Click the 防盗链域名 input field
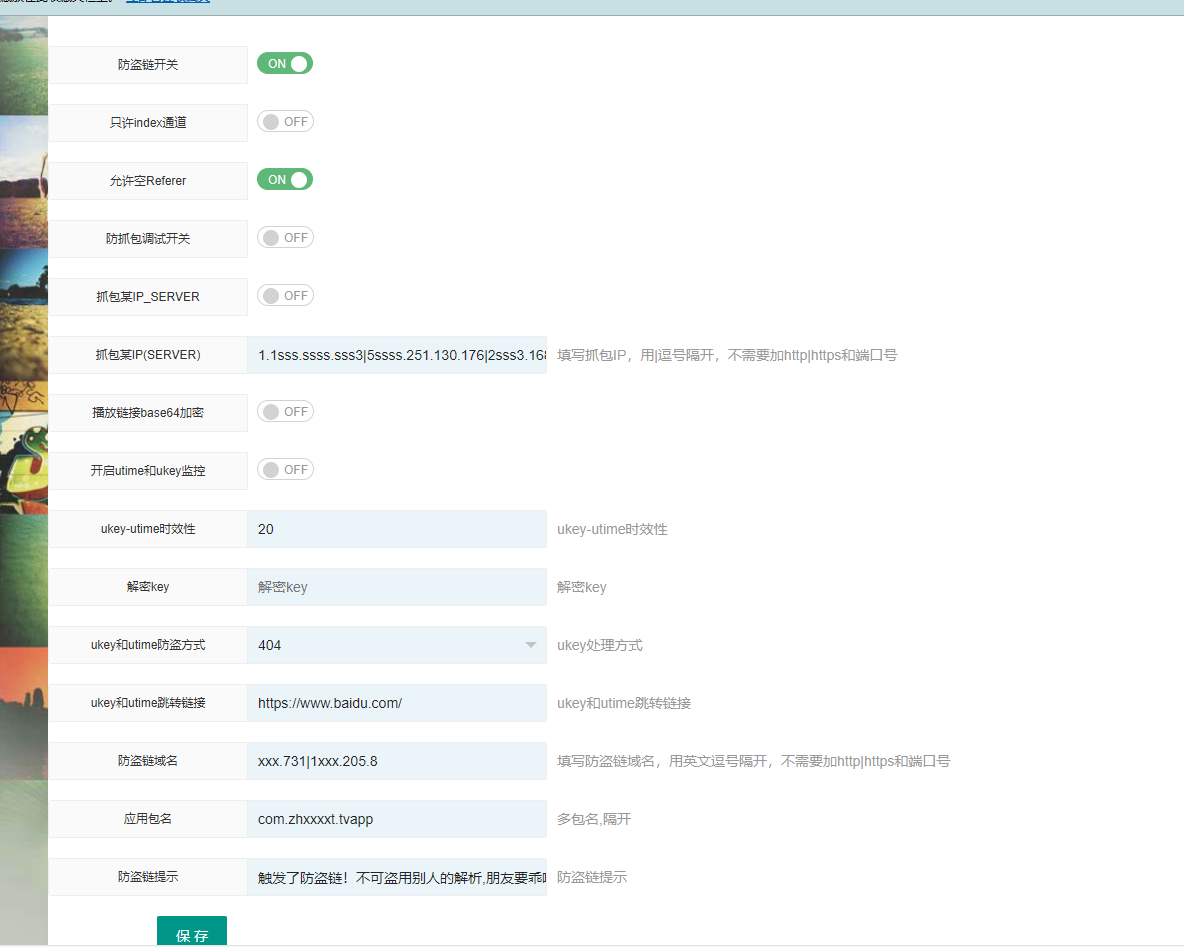The height and width of the screenshot is (947, 1184). click(397, 761)
